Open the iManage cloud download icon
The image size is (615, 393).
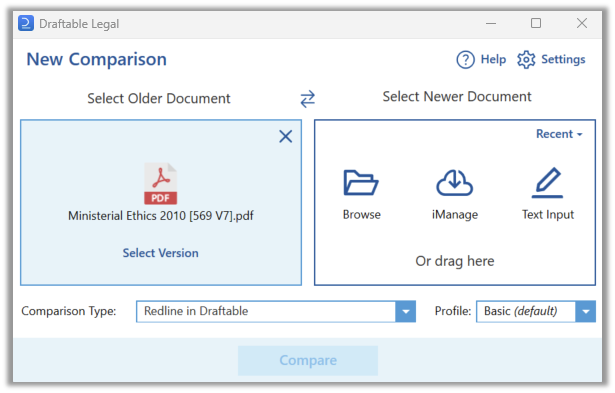pos(455,182)
